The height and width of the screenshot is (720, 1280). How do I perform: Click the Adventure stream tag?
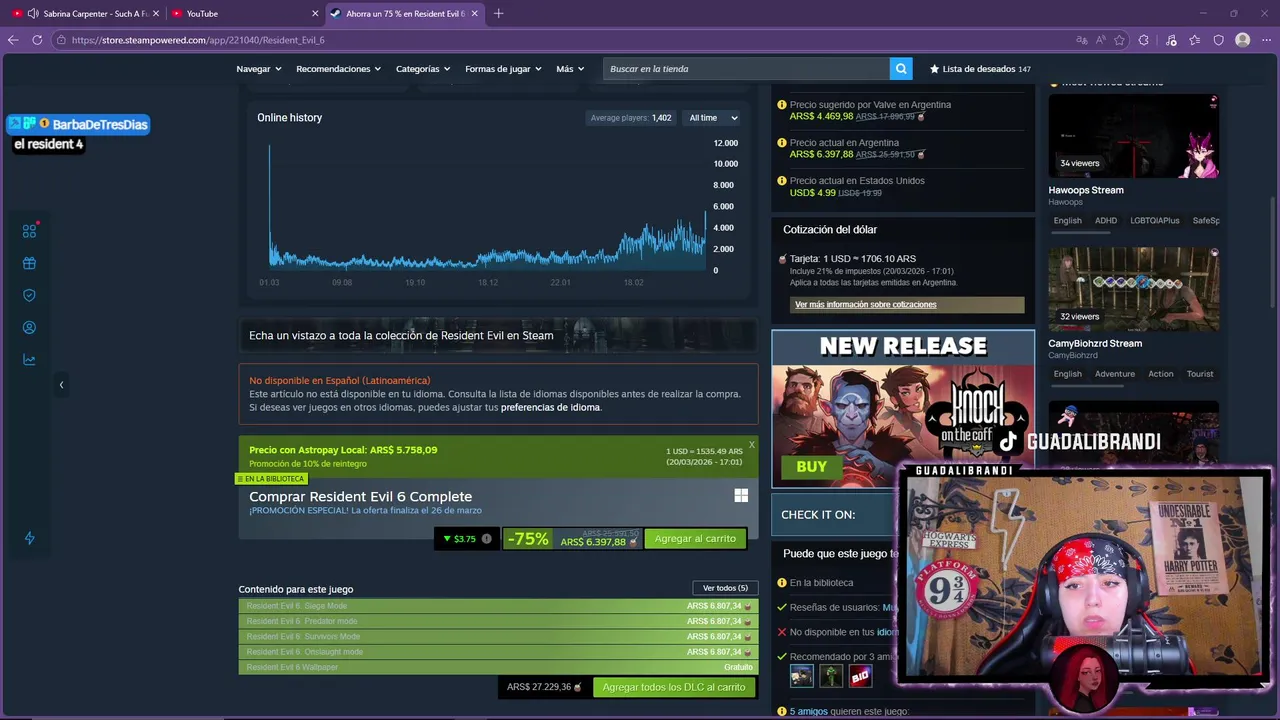1114,374
